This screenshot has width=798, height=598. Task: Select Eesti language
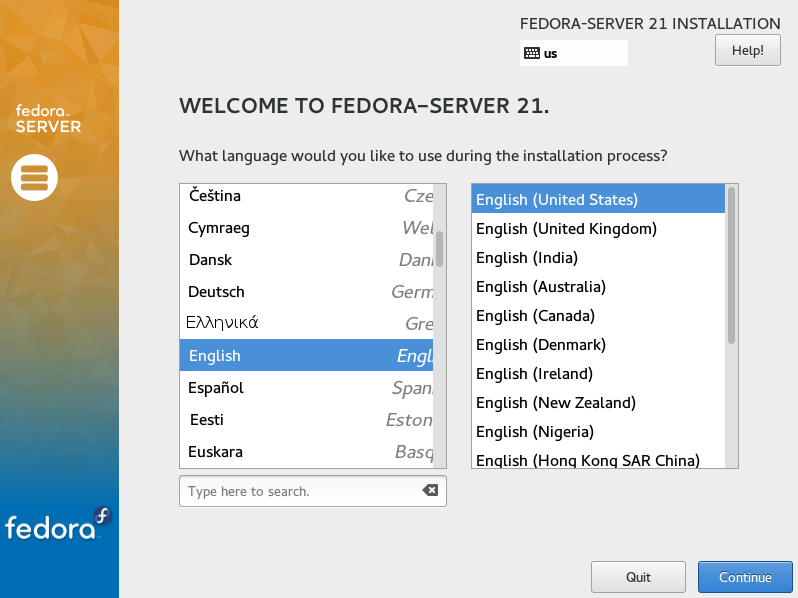point(306,420)
